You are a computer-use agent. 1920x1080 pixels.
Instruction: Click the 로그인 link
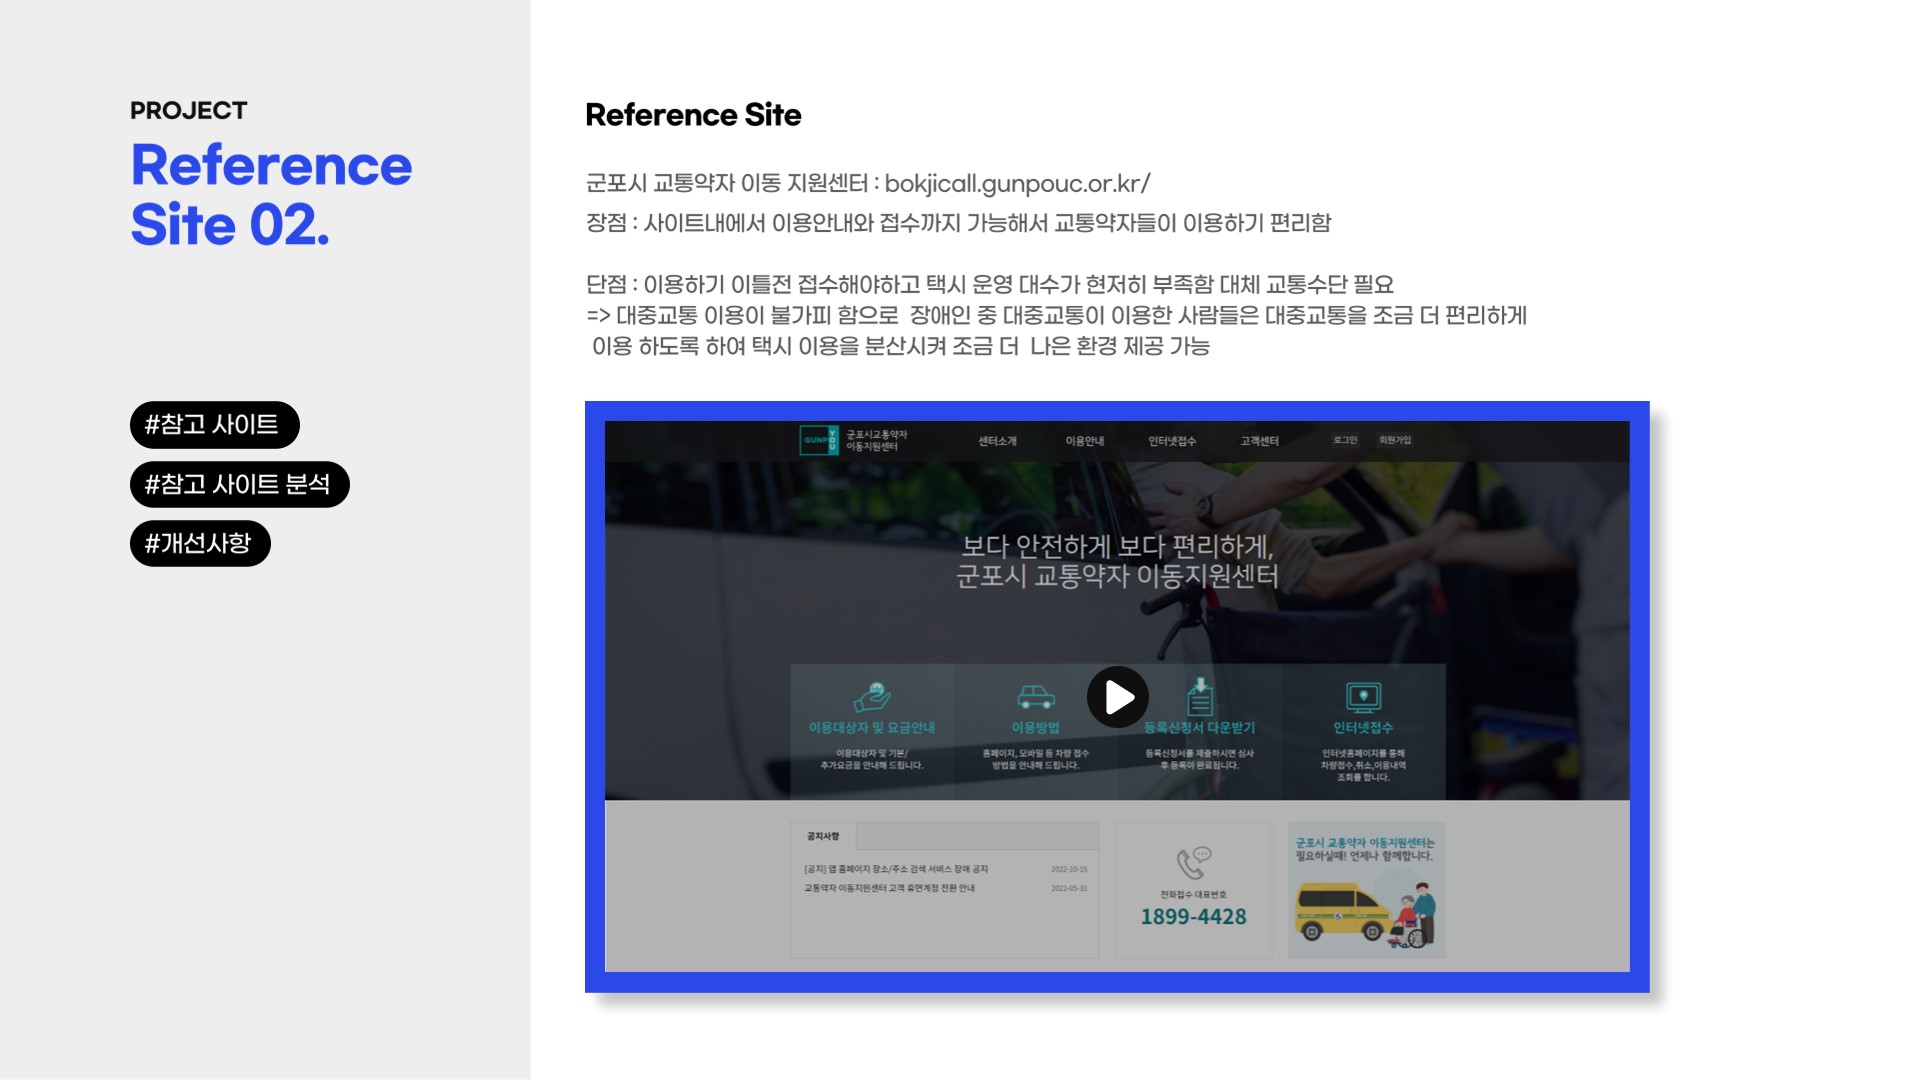click(x=1345, y=440)
